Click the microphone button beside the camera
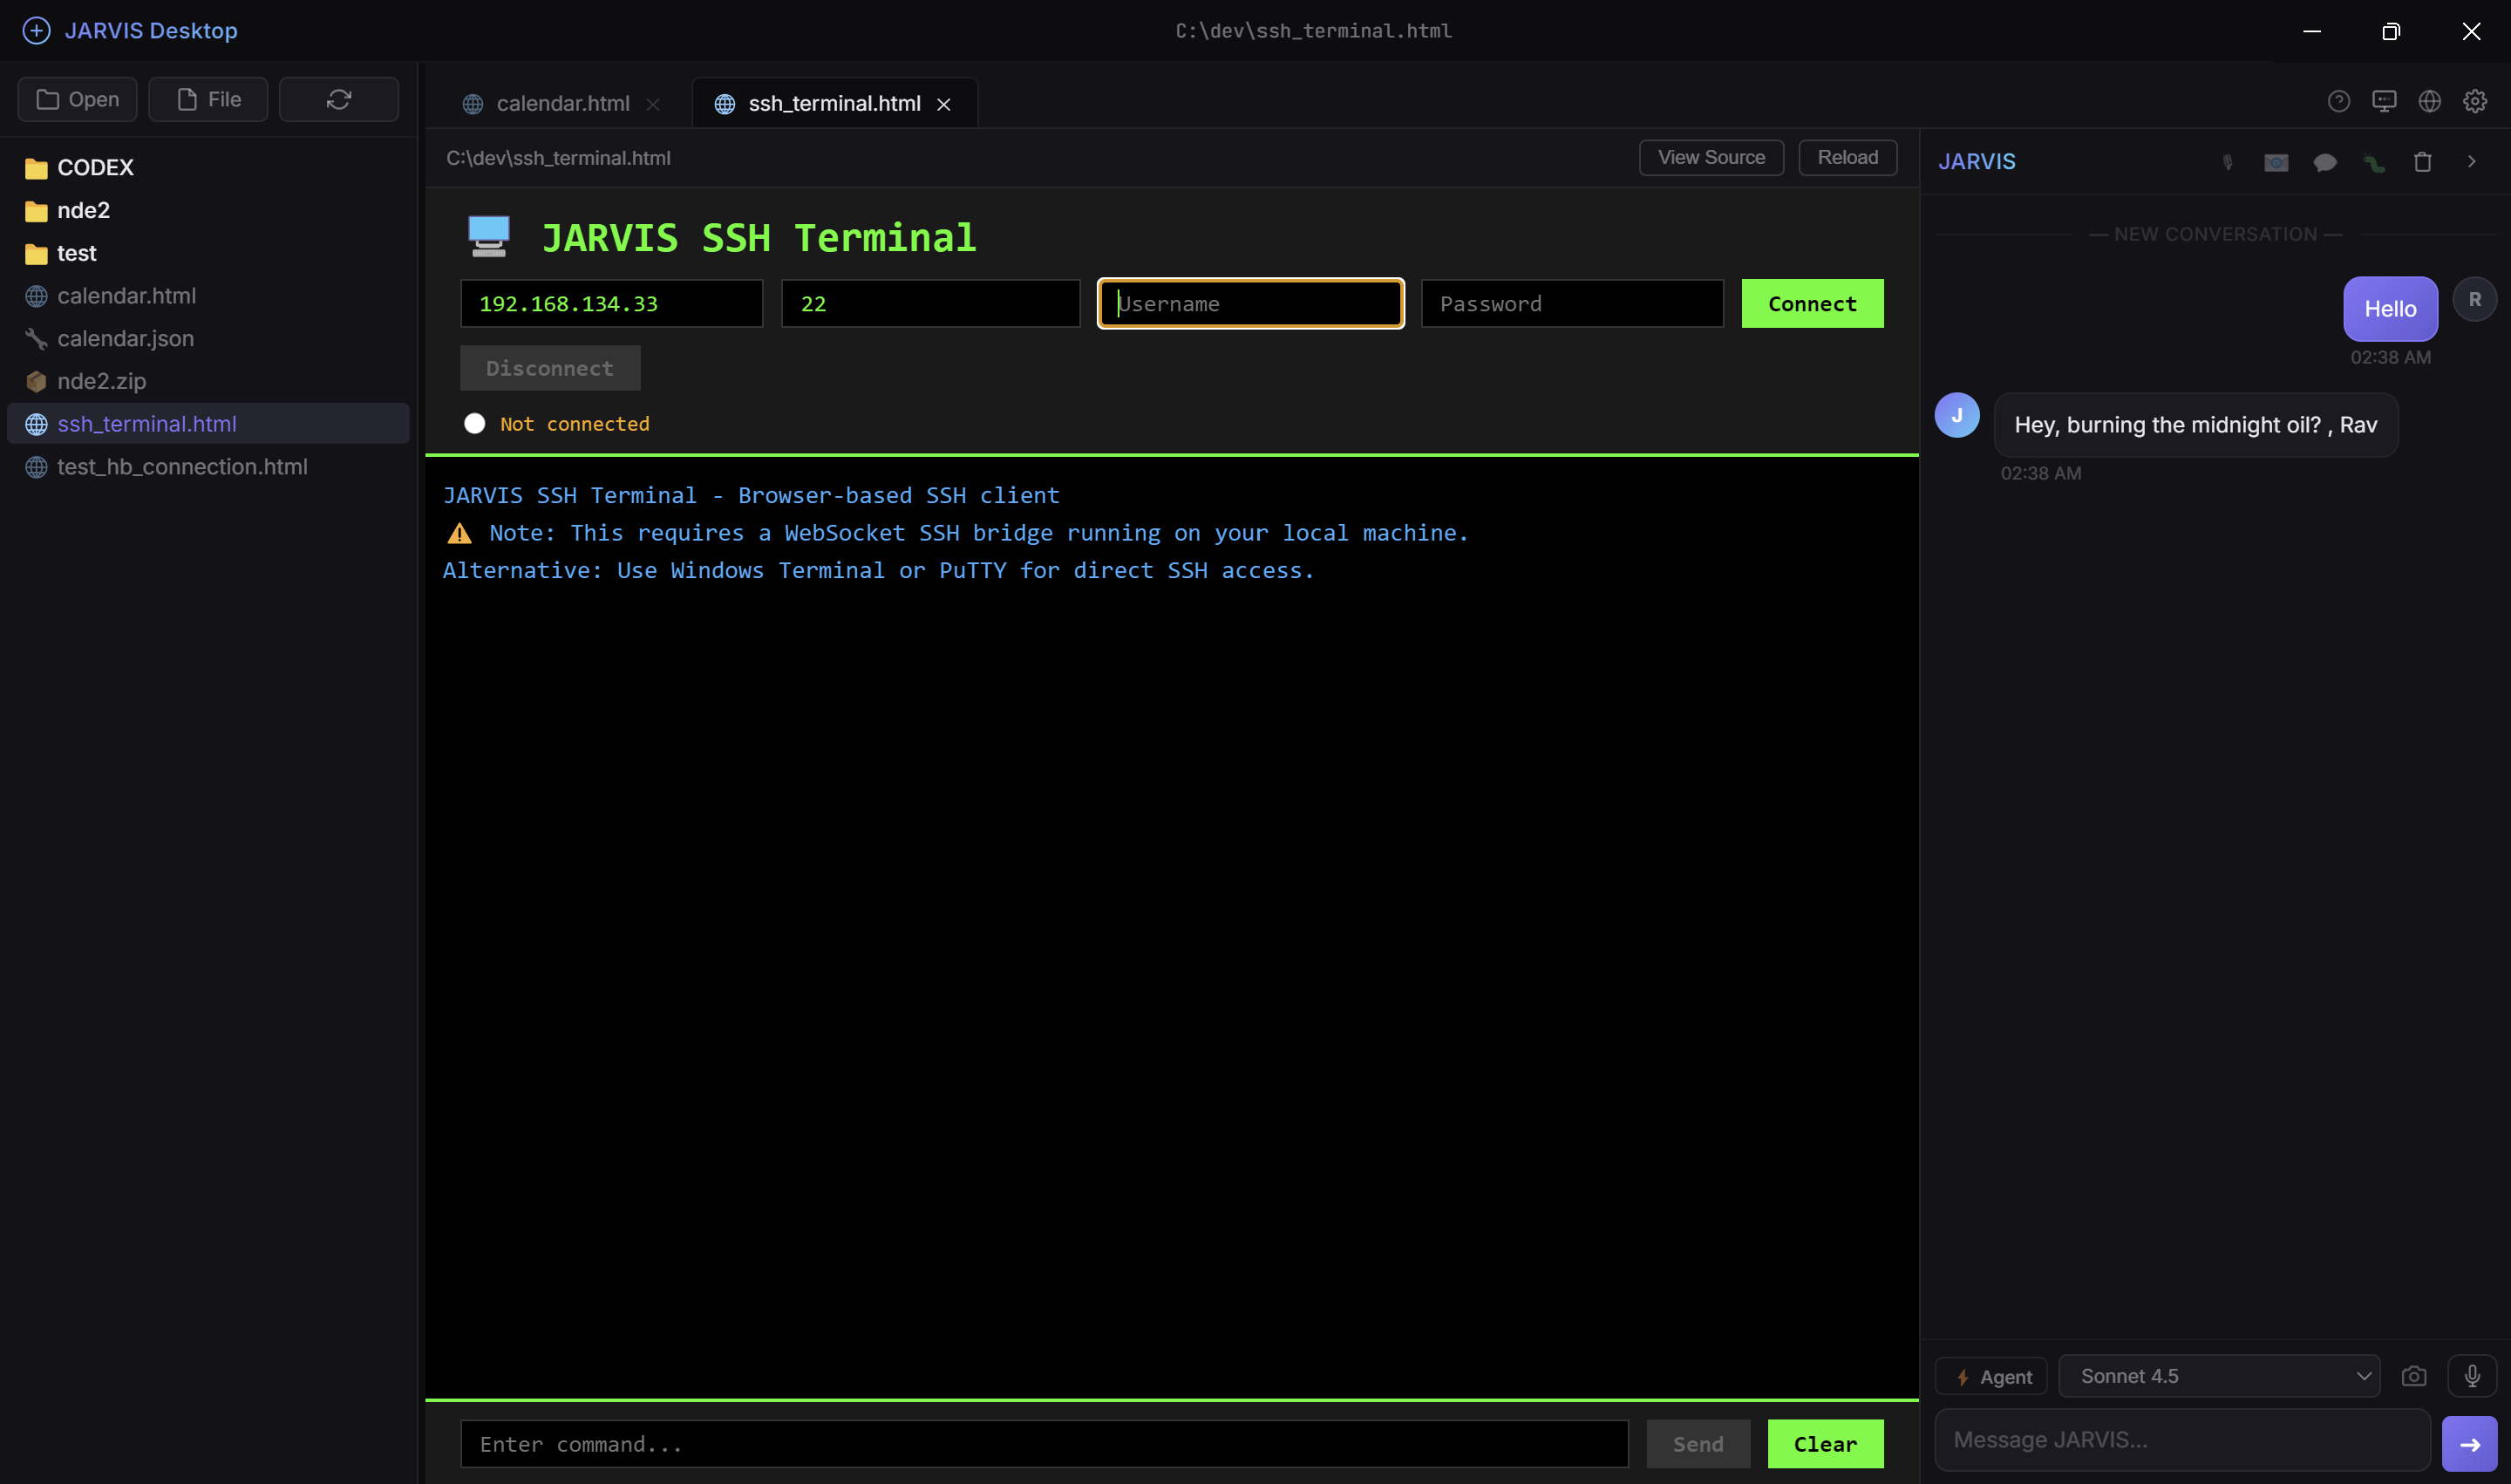The width and height of the screenshot is (2511, 1484). click(2472, 1376)
